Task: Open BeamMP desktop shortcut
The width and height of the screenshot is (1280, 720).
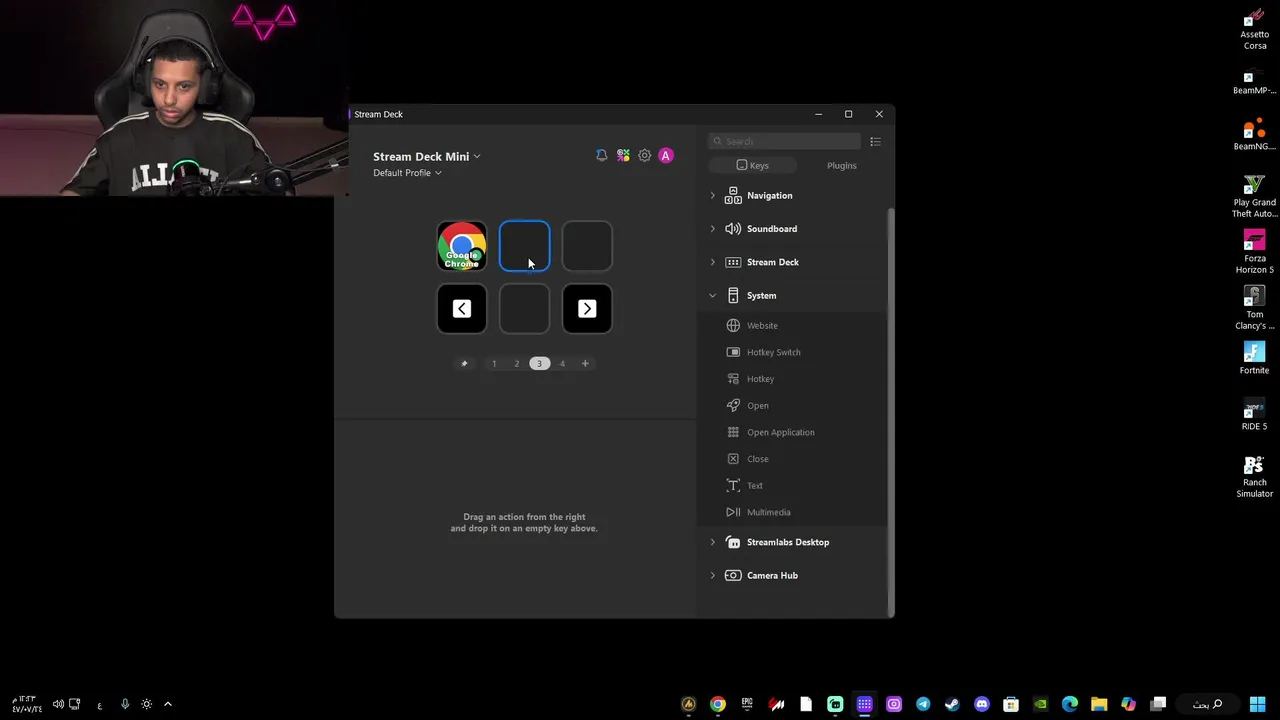Action: (x=1255, y=82)
